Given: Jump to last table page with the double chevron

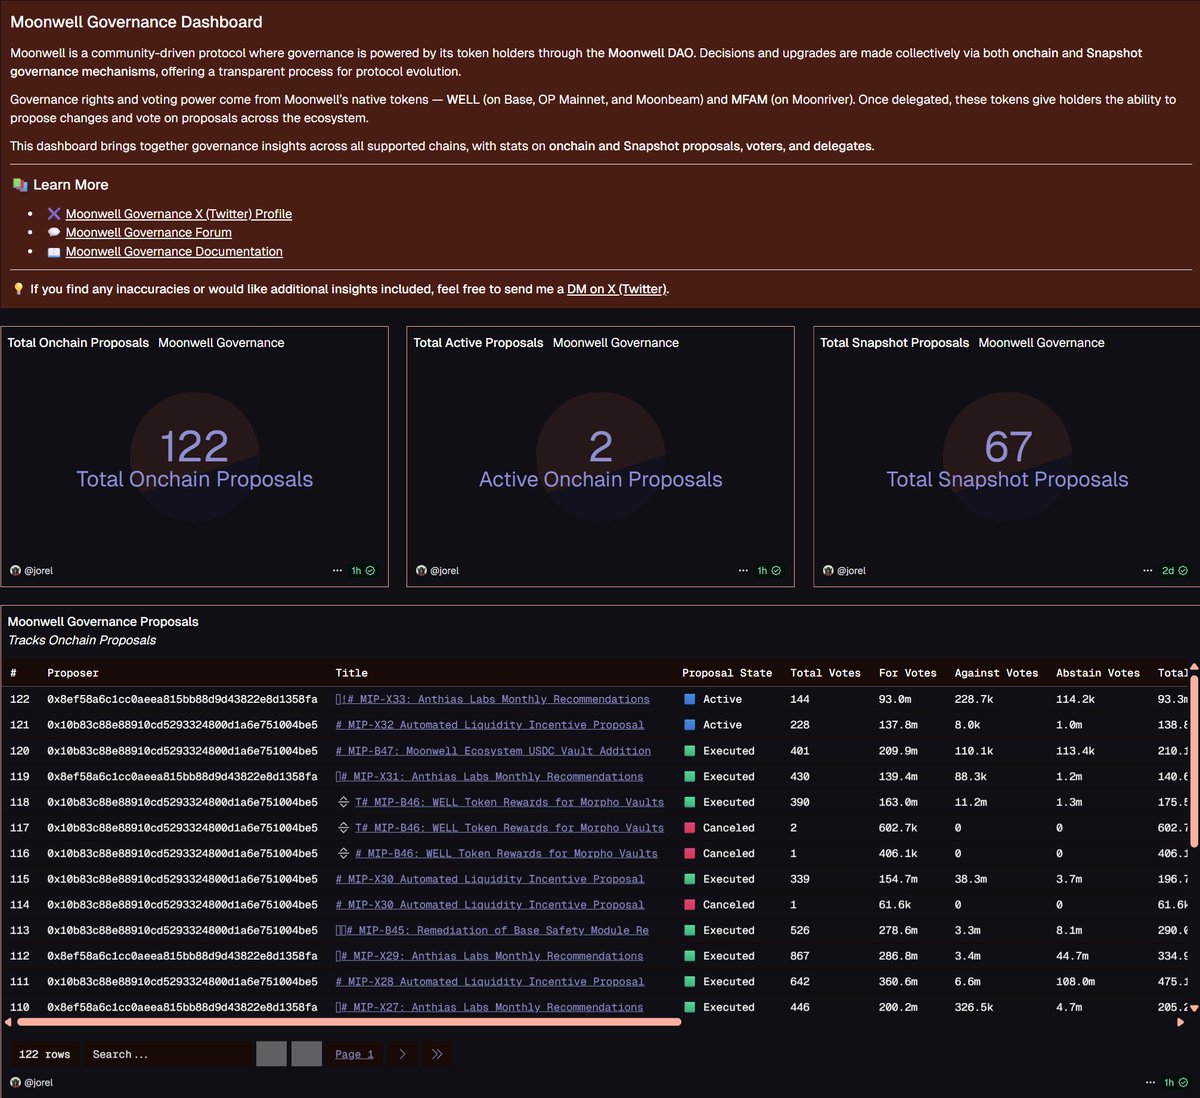Looking at the screenshot, I should (437, 1054).
